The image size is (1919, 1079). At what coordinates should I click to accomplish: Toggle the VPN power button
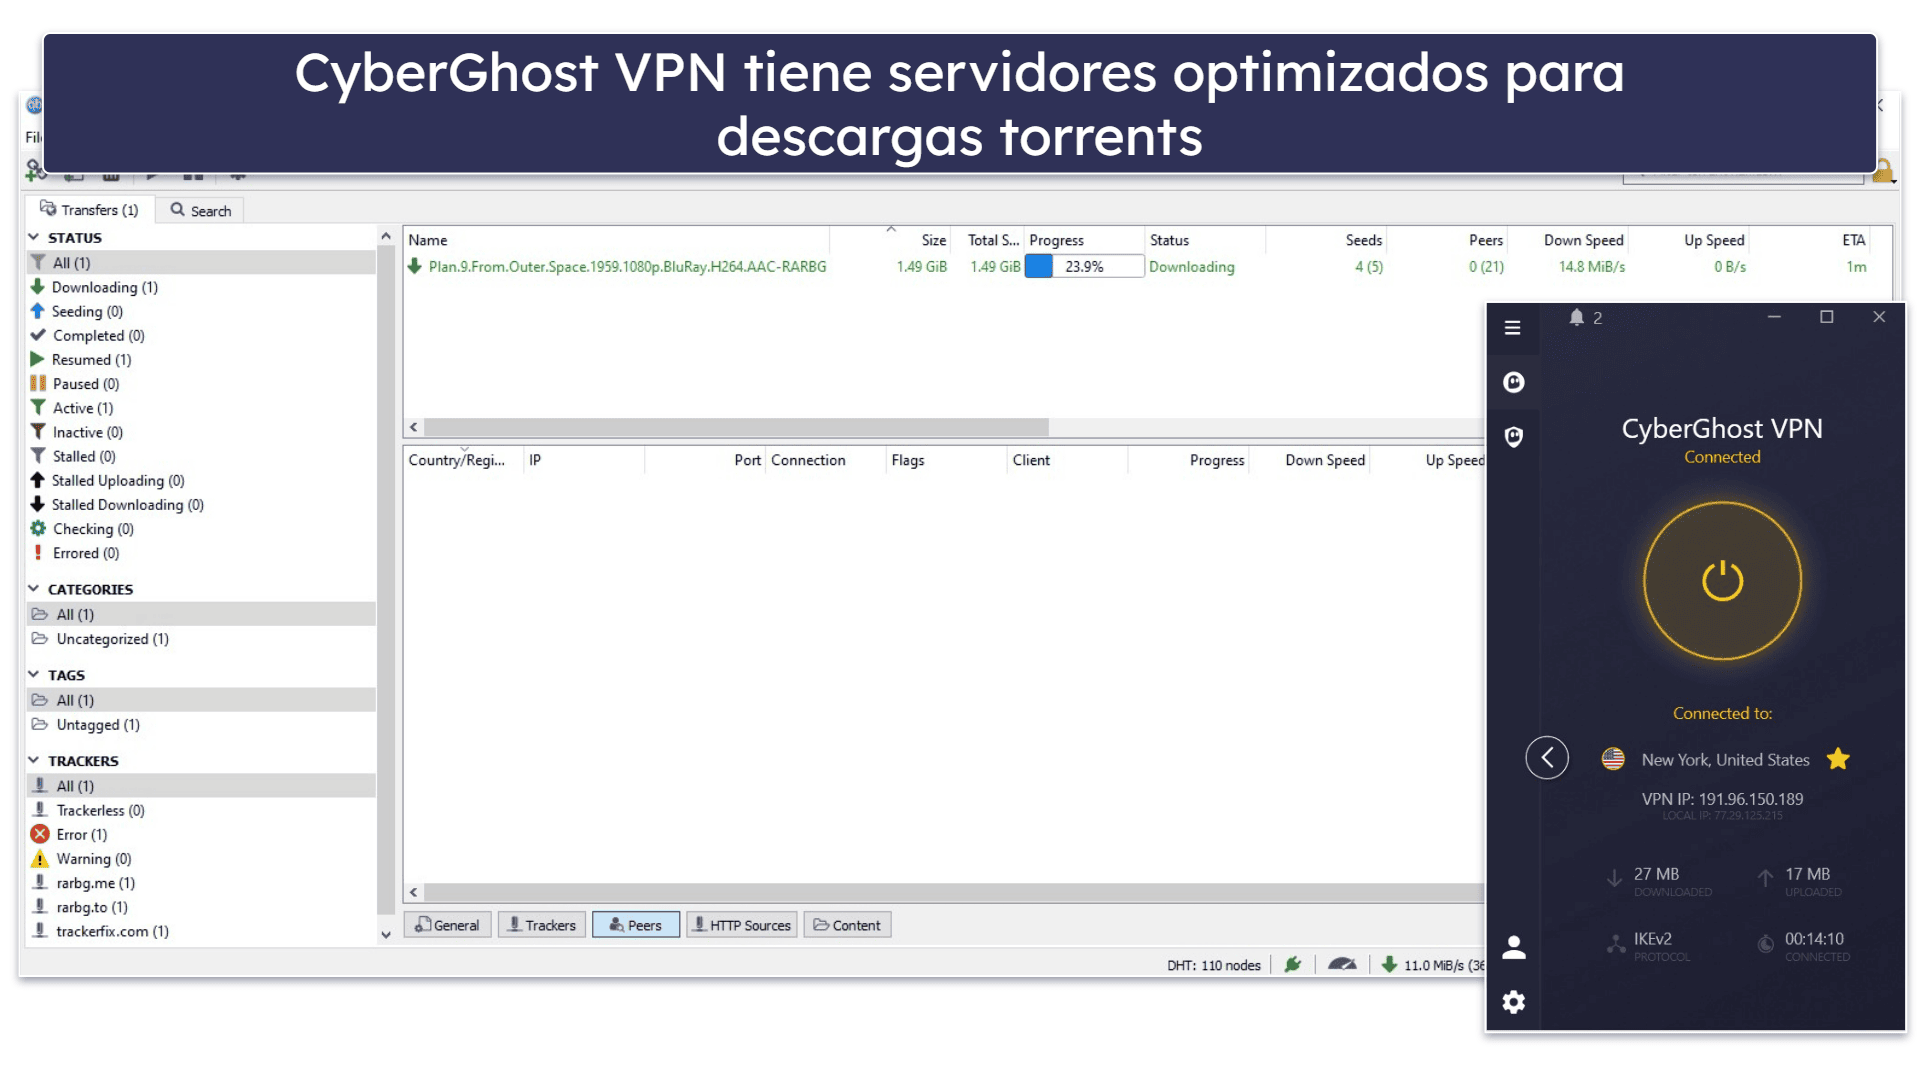click(1722, 581)
